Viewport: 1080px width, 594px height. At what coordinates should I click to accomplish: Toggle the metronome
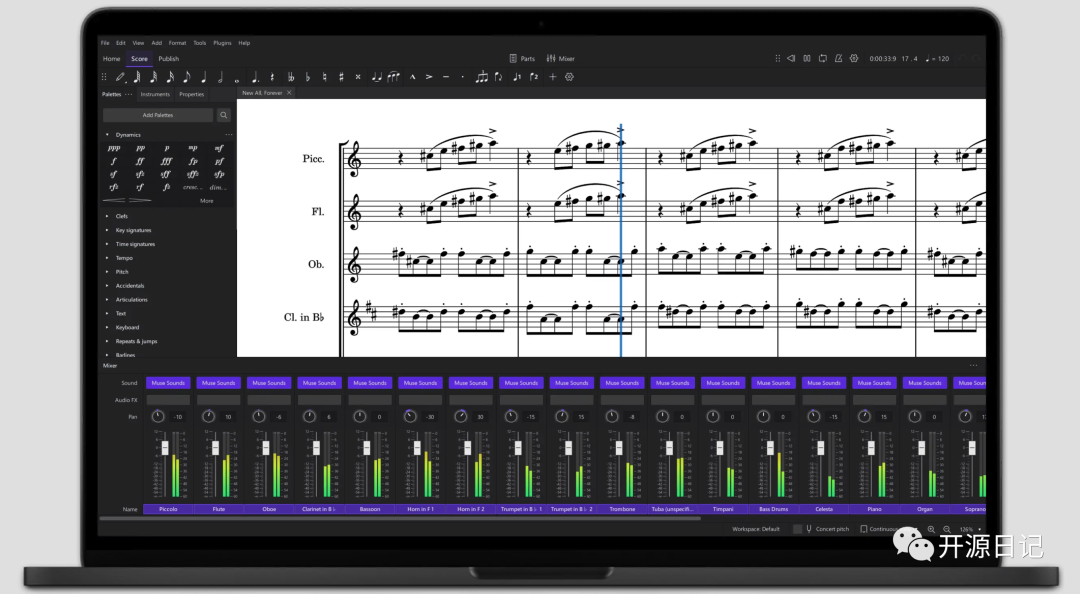click(838, 59)
